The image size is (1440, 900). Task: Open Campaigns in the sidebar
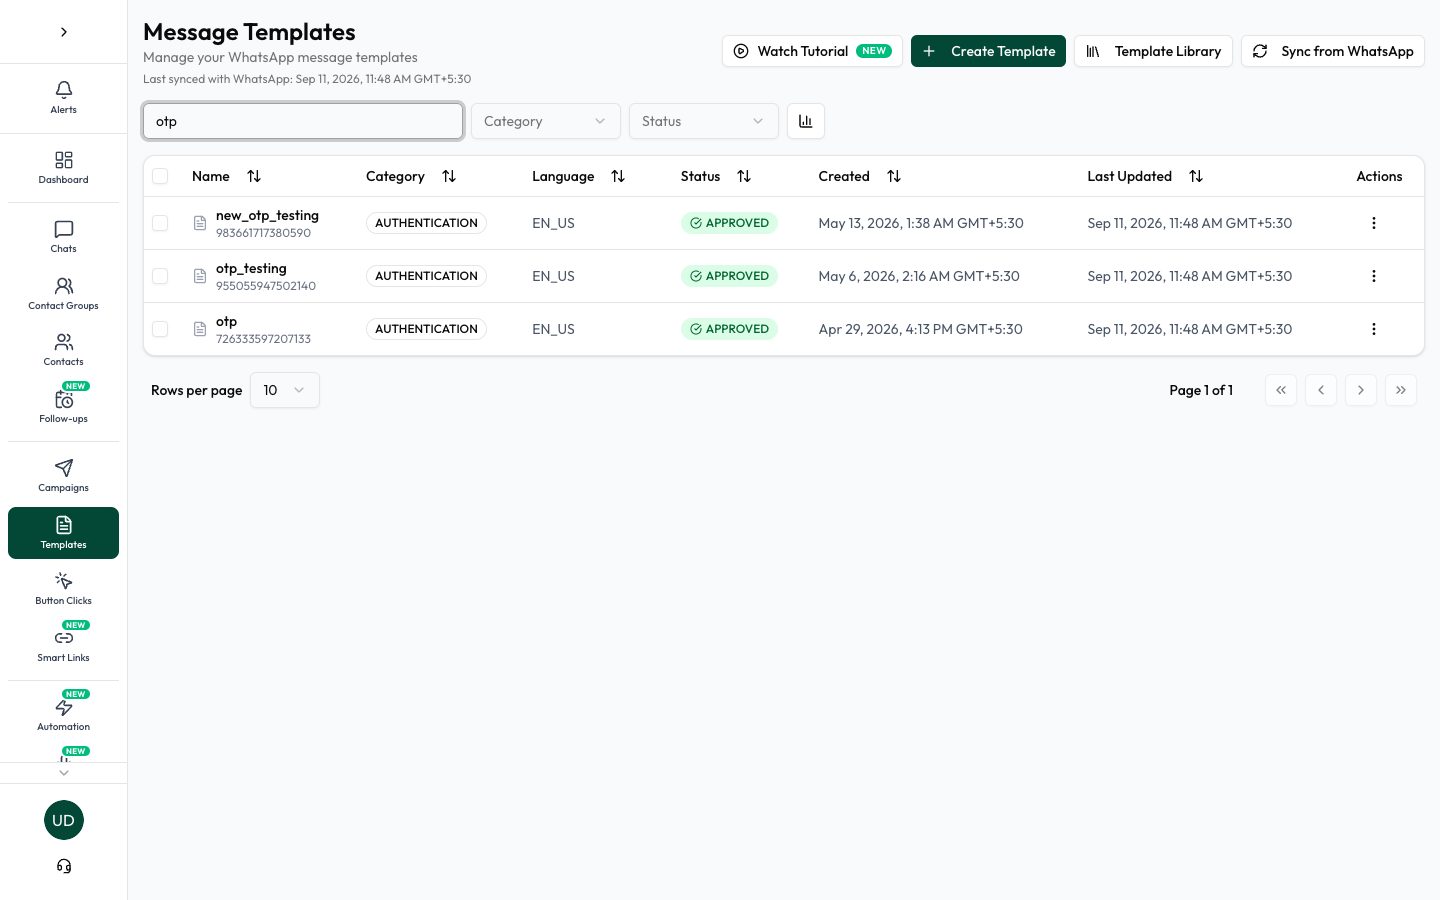[63, 476]
